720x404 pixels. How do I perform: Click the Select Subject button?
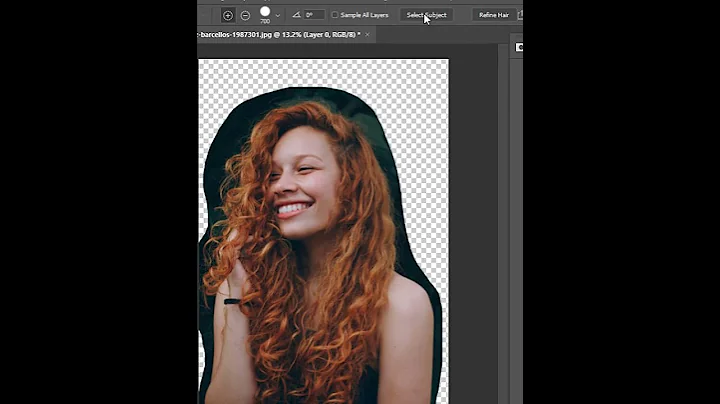point(426,15)
